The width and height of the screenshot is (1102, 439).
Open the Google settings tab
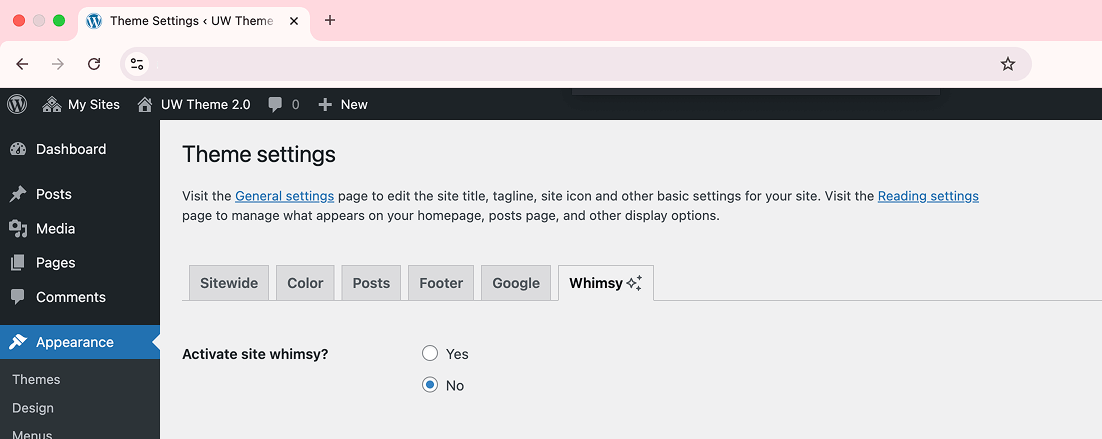(516, 283)
